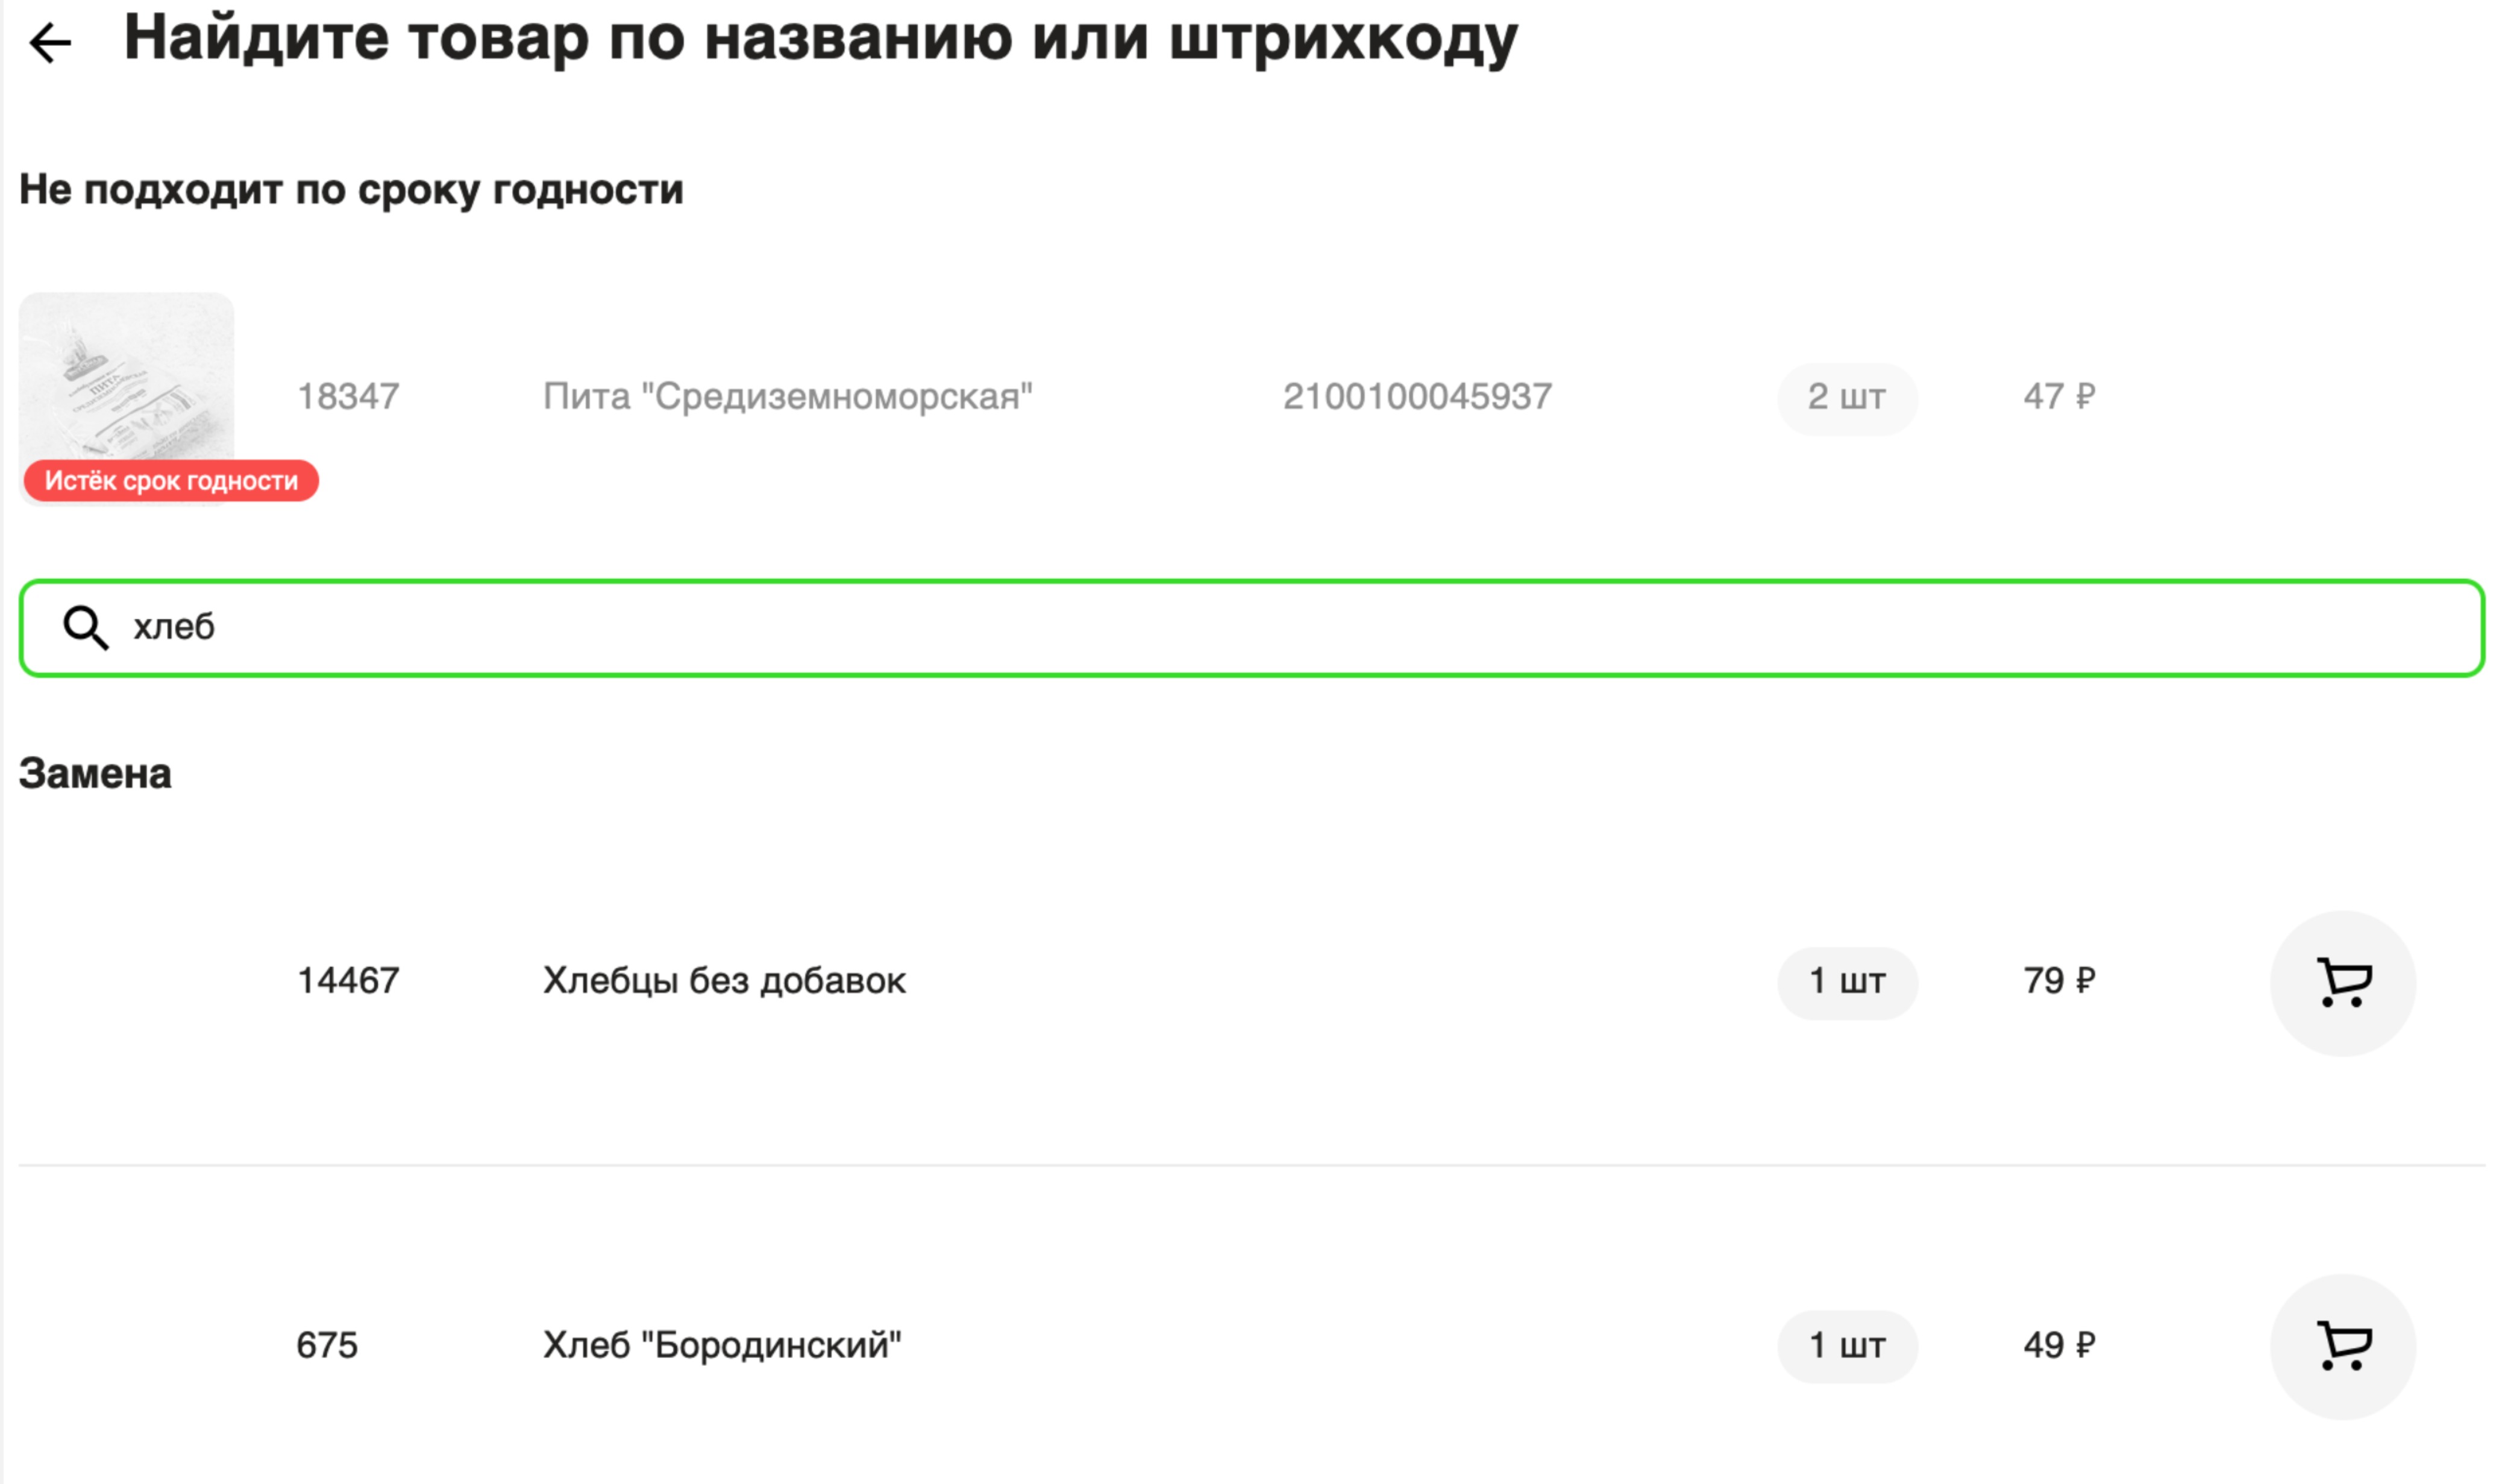Image resolution: width=2505 pixels, height=1484 pixels.
Task: Click the 79 ₽ price
Action: coord(2058,981)
